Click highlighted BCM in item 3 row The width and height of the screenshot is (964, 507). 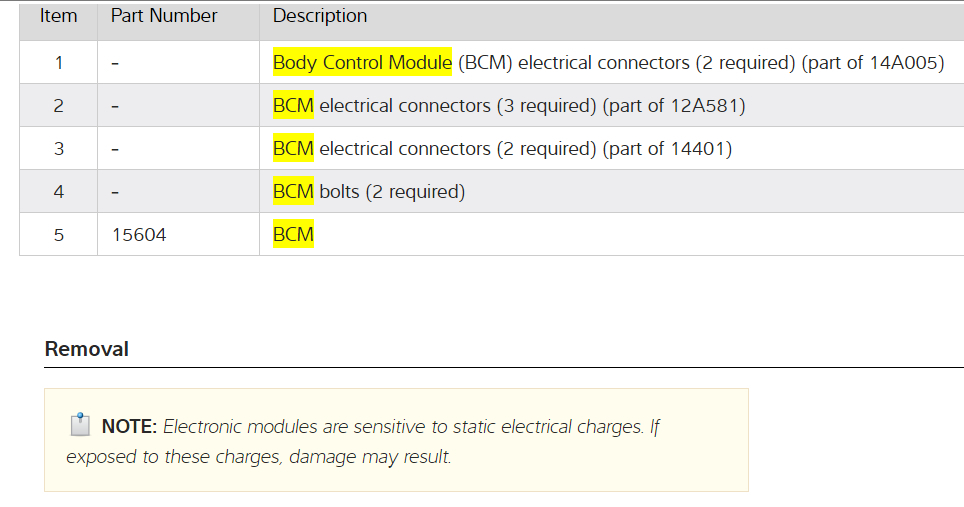coord(293,149)
